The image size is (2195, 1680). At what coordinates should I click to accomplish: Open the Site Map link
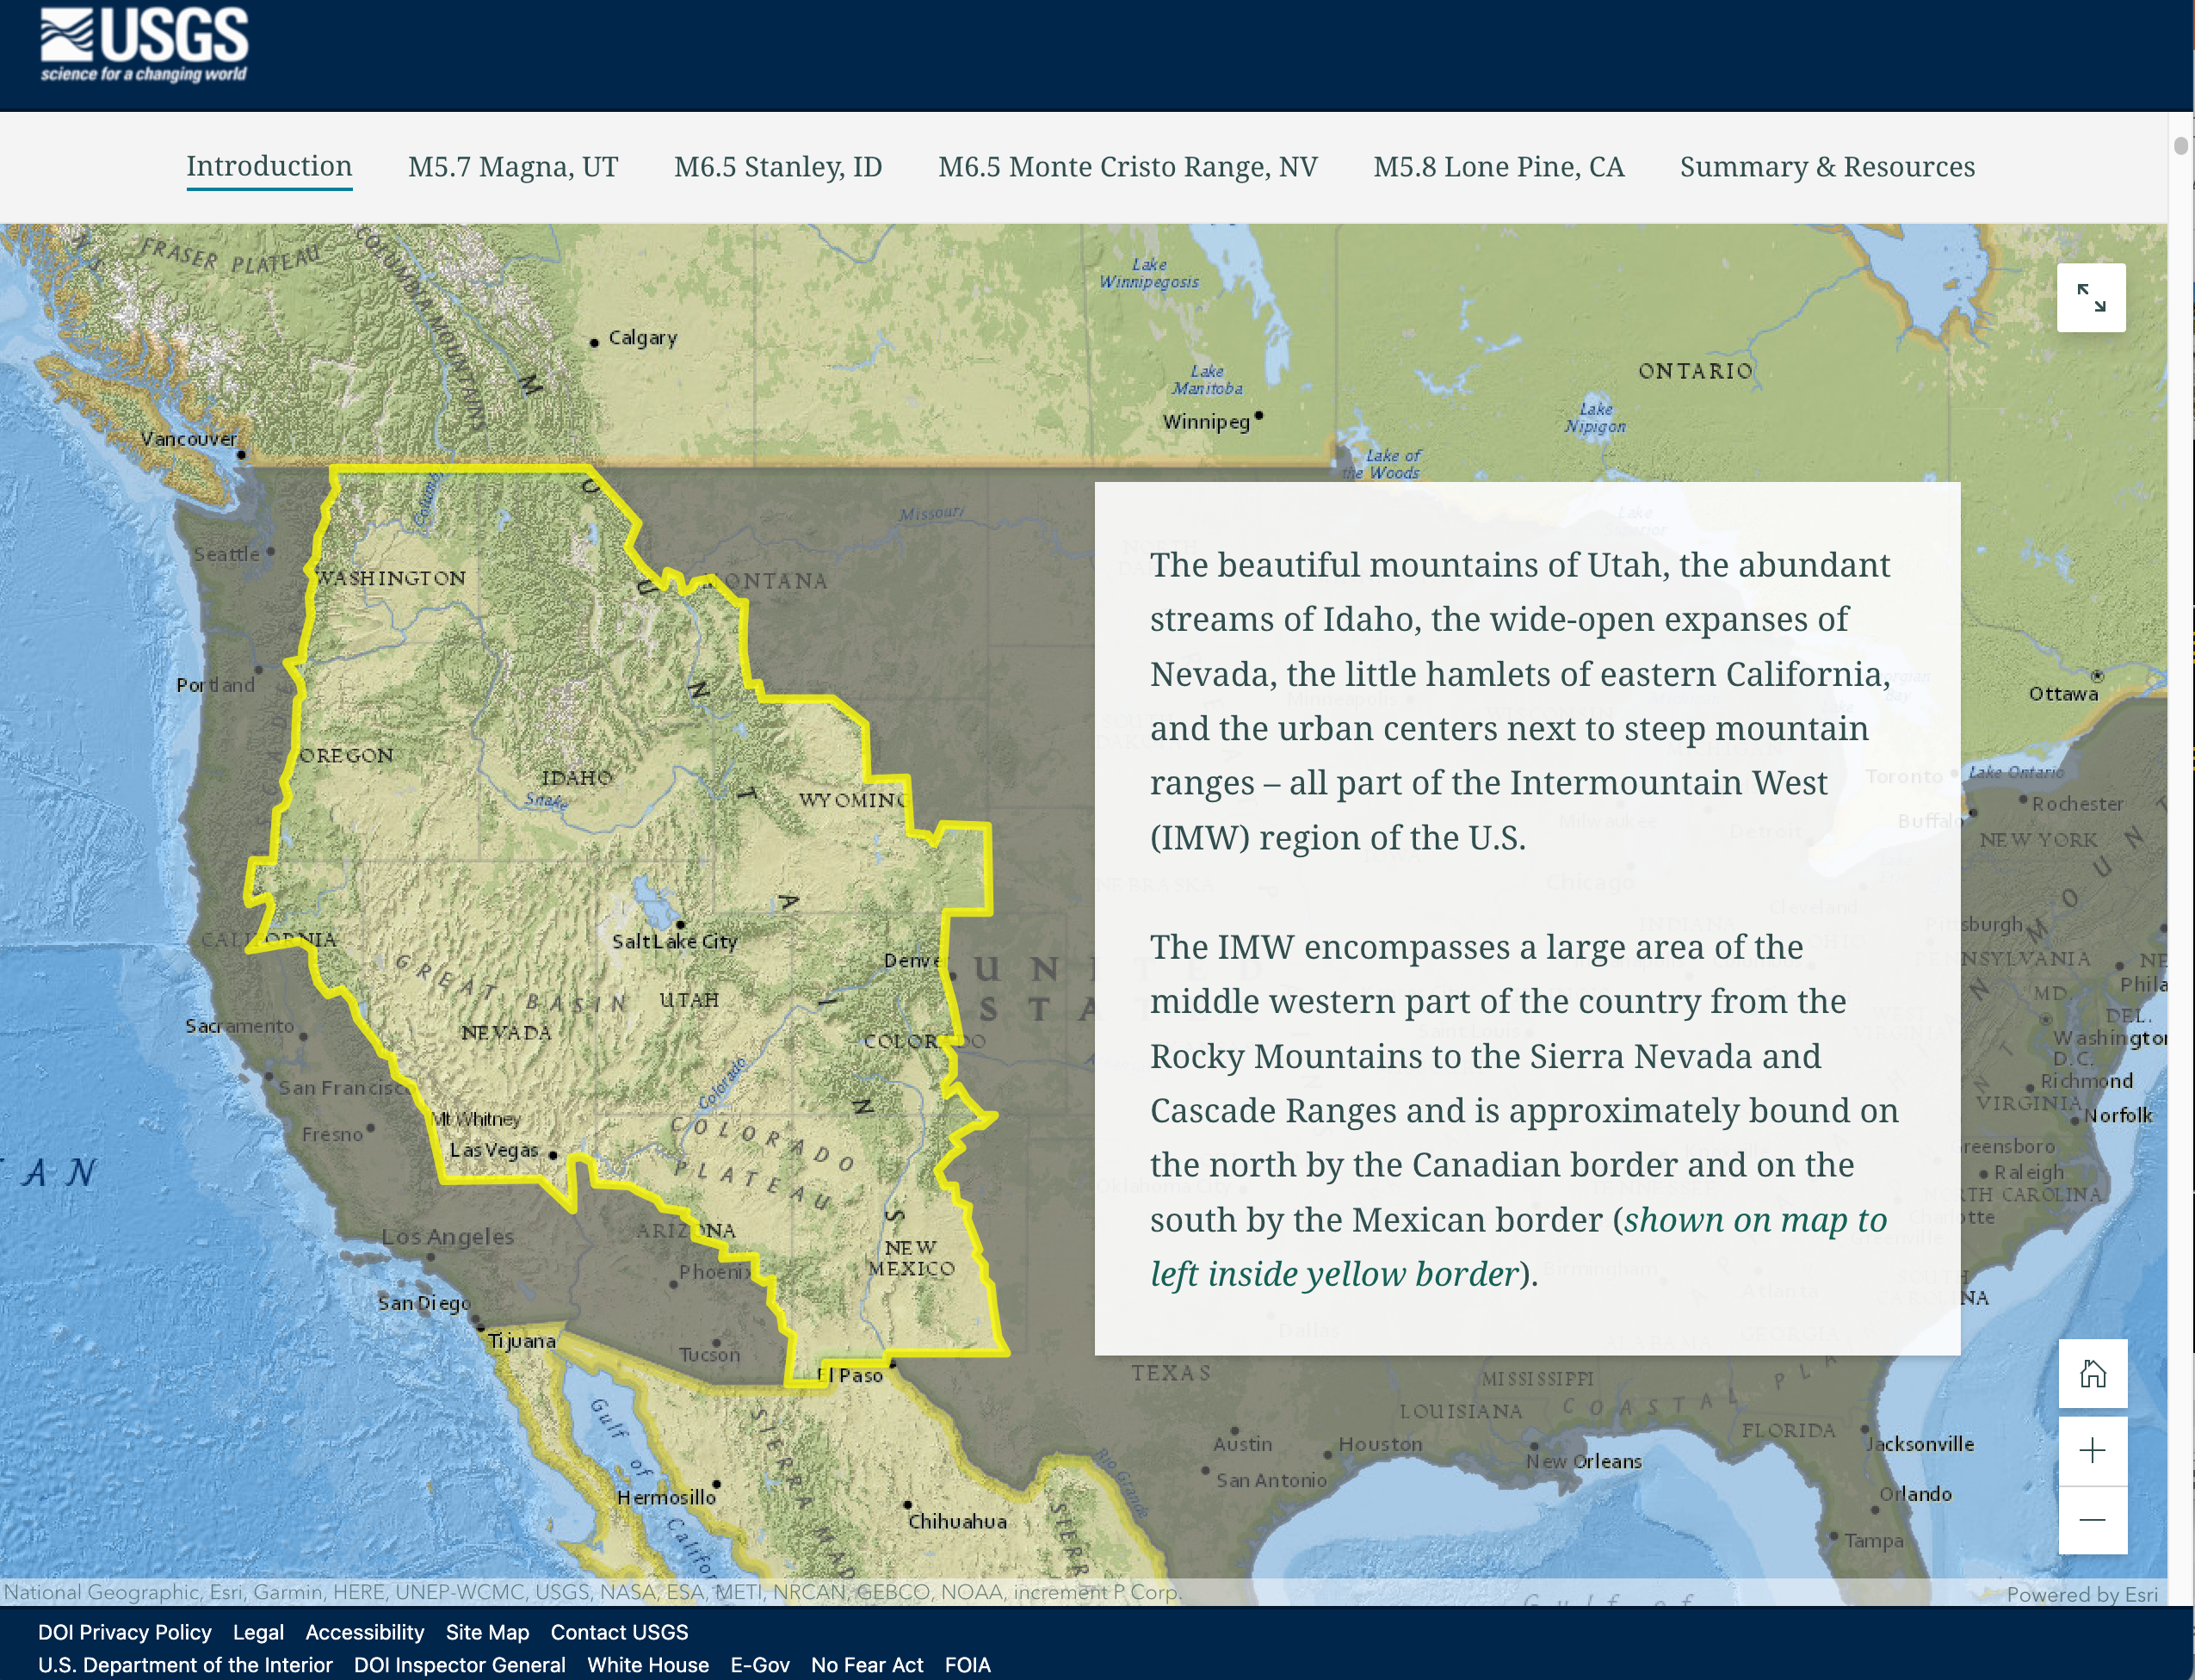pyautogui.click(x=487, y=1632)
